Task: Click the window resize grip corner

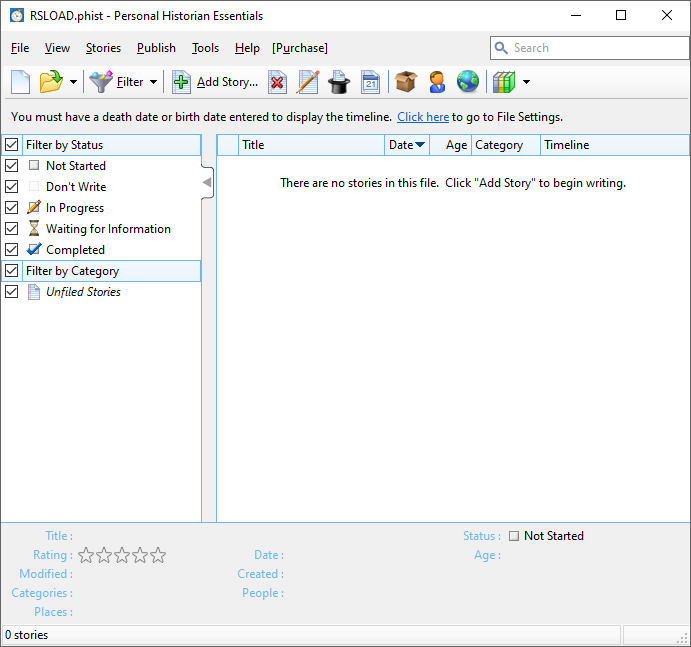Action: (x=683, y=639)
